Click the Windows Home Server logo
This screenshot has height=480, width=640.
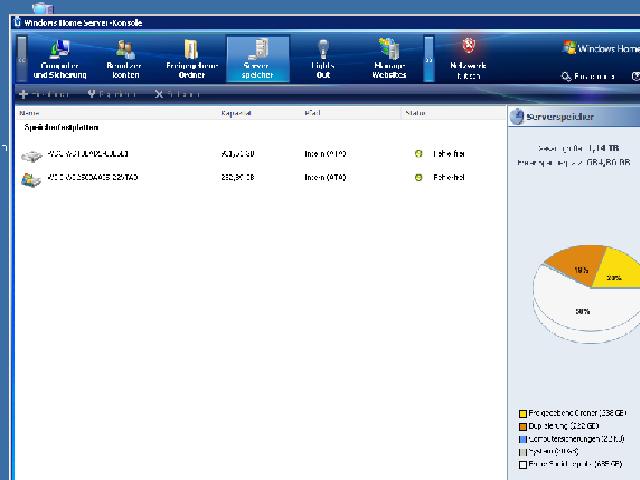click(x=601, y=48)
